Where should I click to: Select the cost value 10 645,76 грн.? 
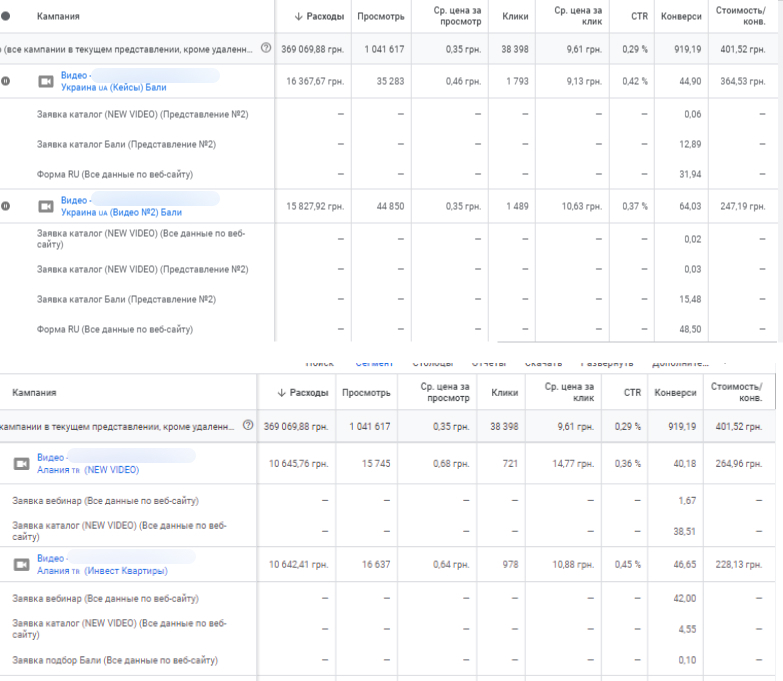(299, 464)
